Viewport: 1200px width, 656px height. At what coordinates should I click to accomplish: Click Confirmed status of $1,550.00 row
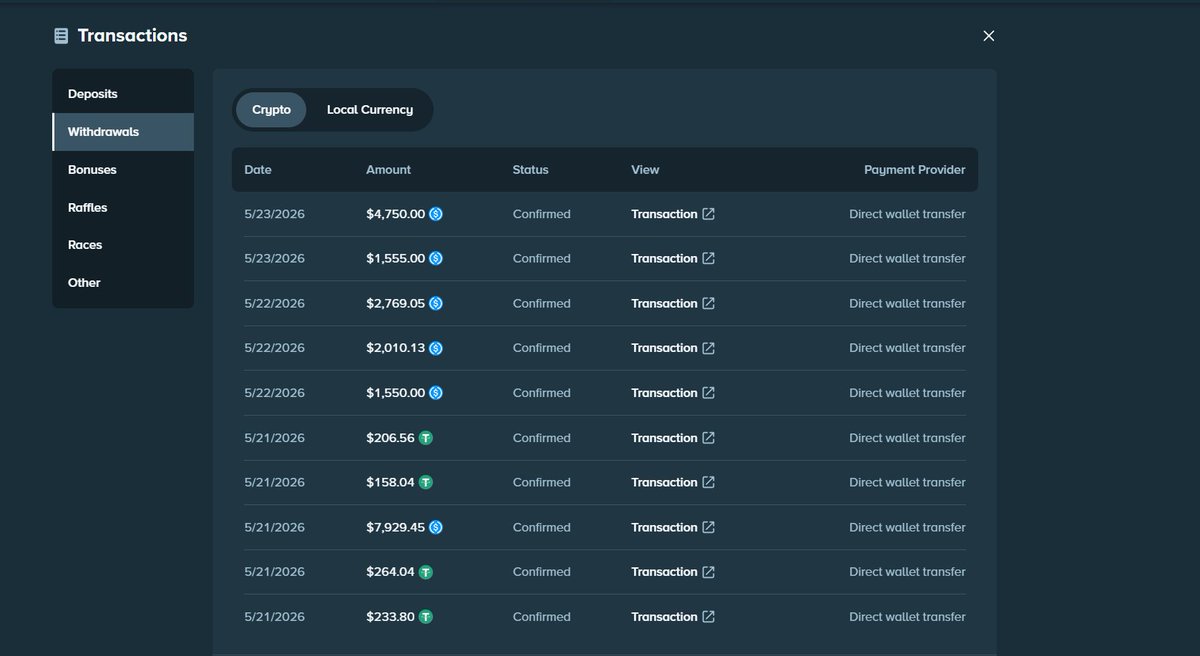pyautogui.click(x=542, y=393)
